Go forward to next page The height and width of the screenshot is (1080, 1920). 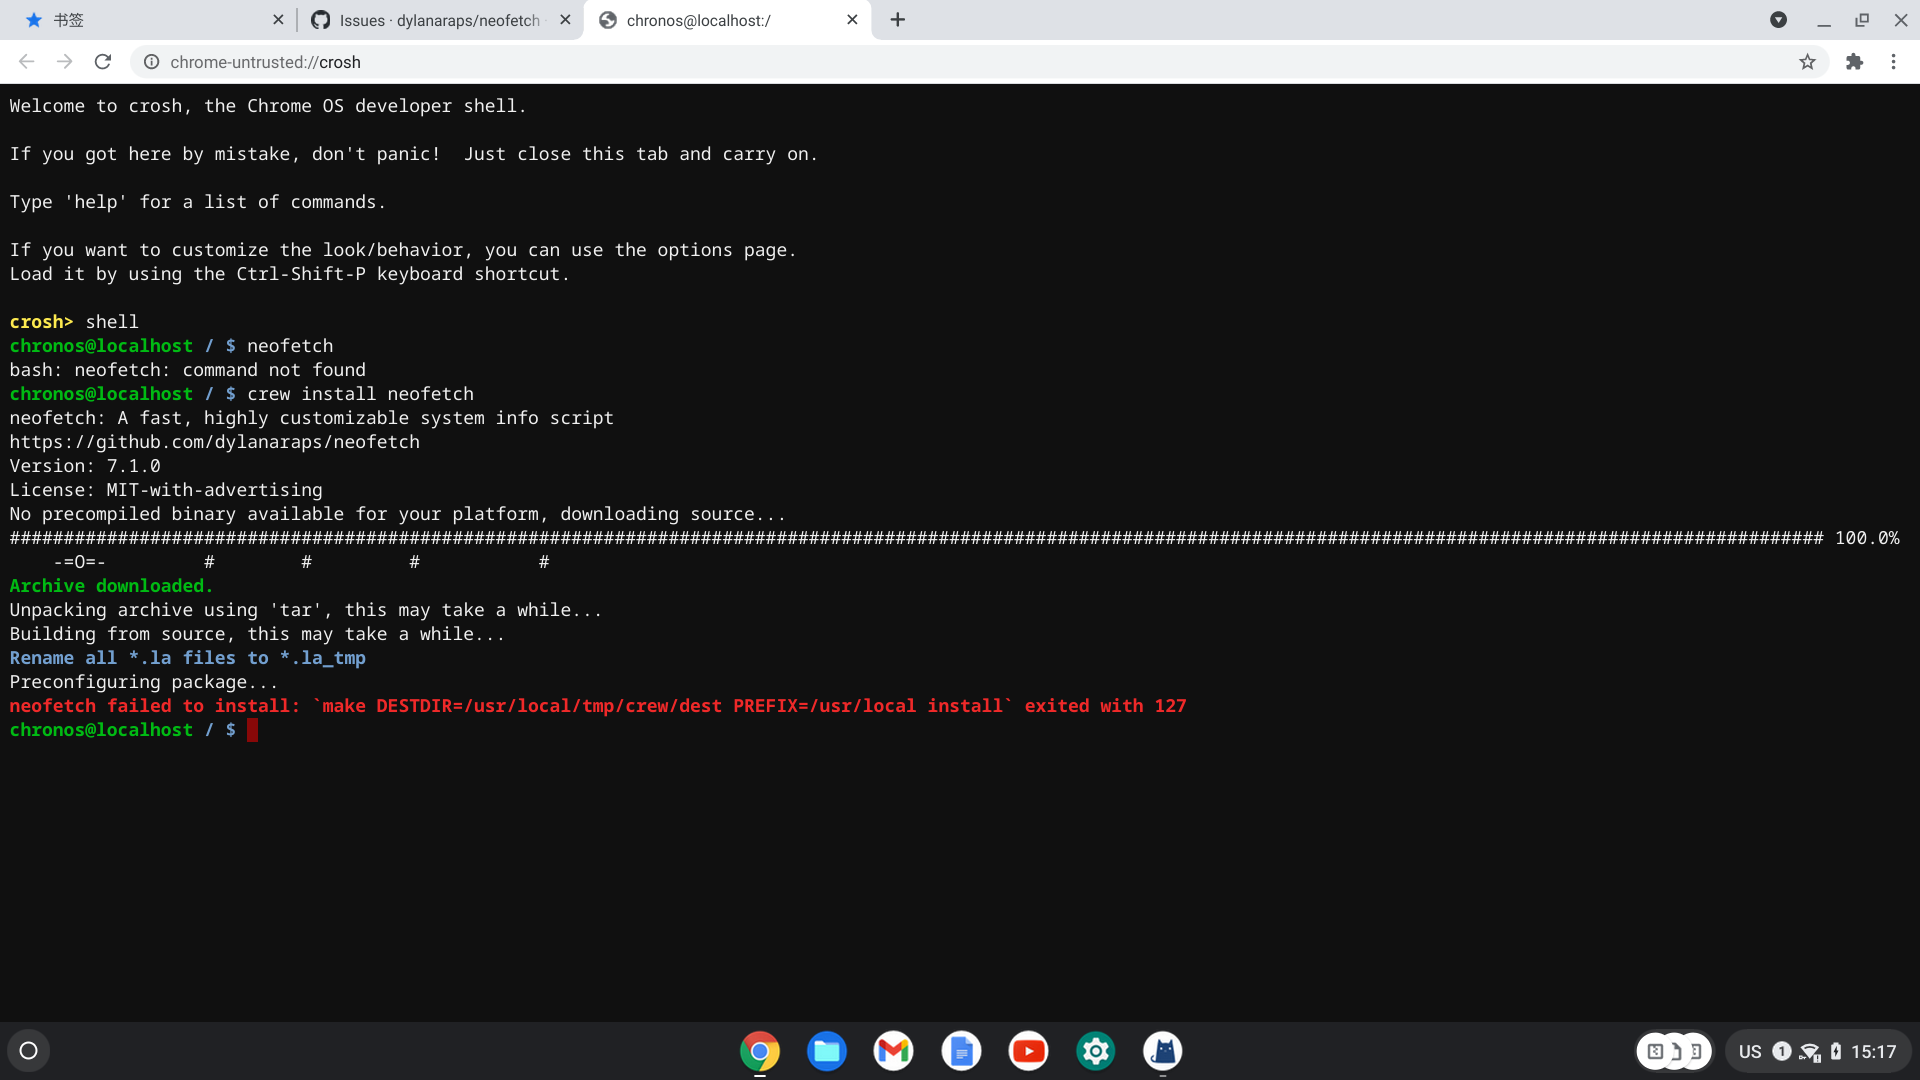(65, 62)
